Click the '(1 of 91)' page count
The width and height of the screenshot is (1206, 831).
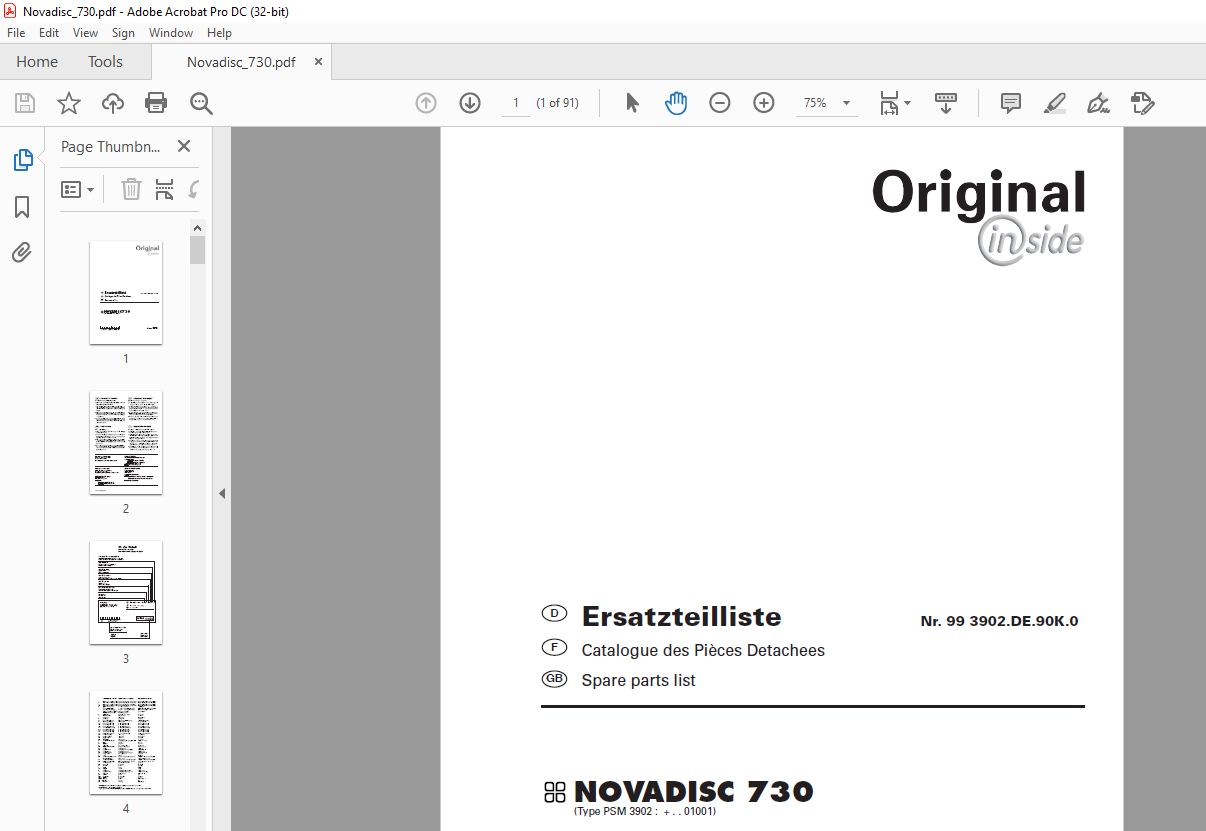557,103
